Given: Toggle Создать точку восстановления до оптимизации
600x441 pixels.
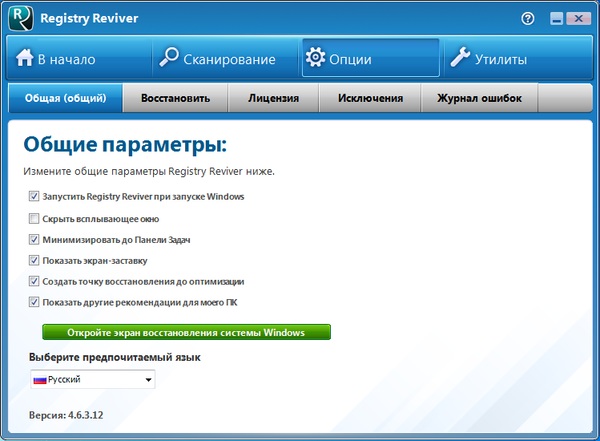Looking at the screenshot, I should 34,281.
